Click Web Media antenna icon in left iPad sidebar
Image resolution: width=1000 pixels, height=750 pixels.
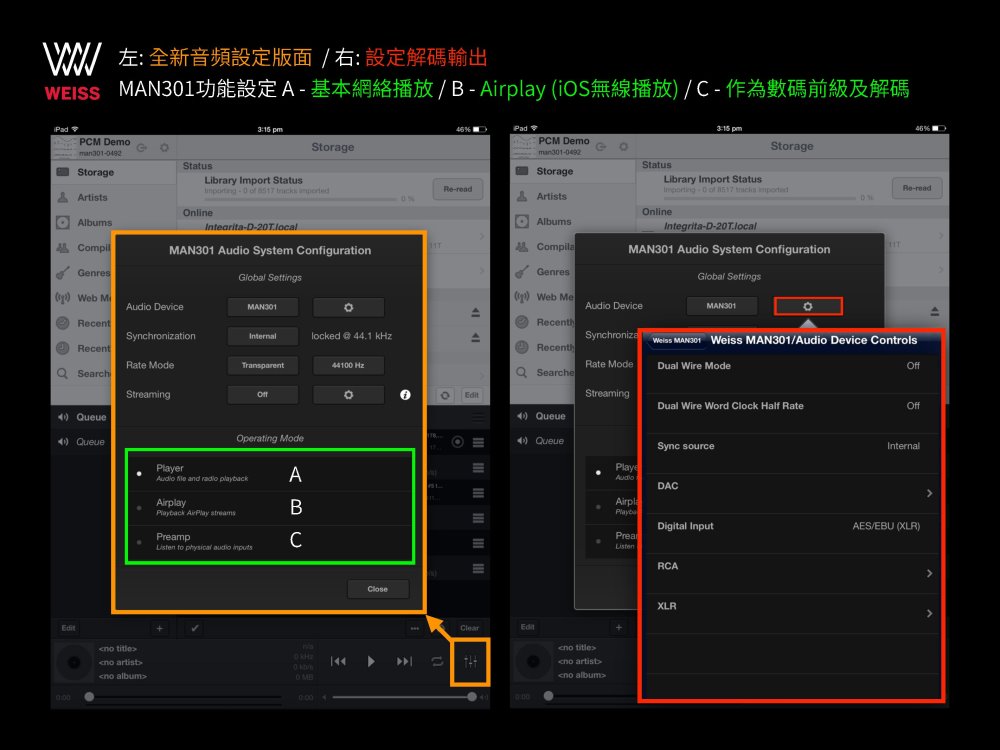tap(62, 298)
